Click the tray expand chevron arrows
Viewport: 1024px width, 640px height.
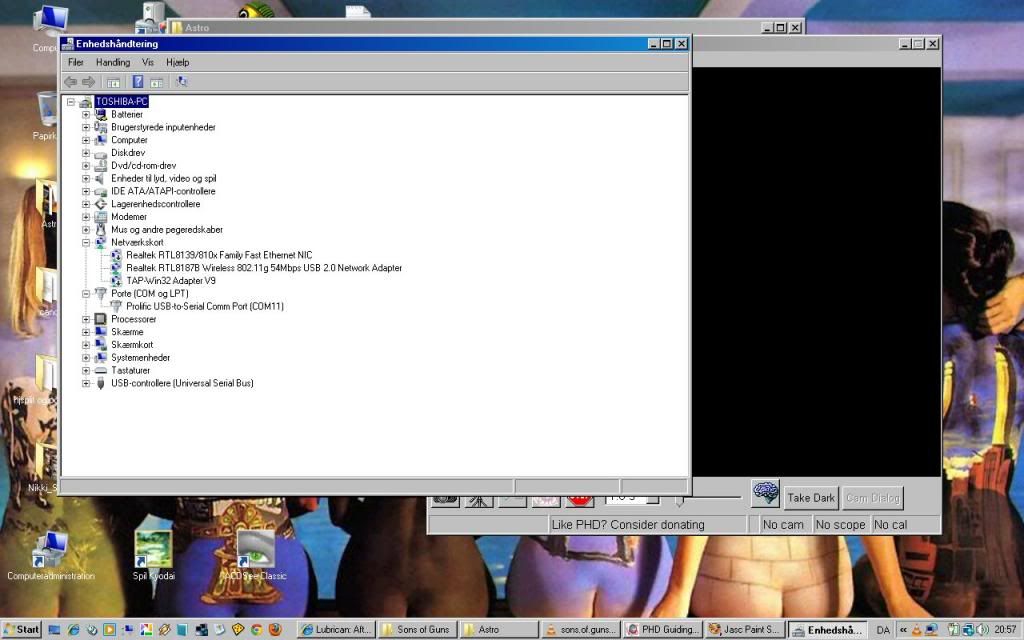click(x=903, y=630)
